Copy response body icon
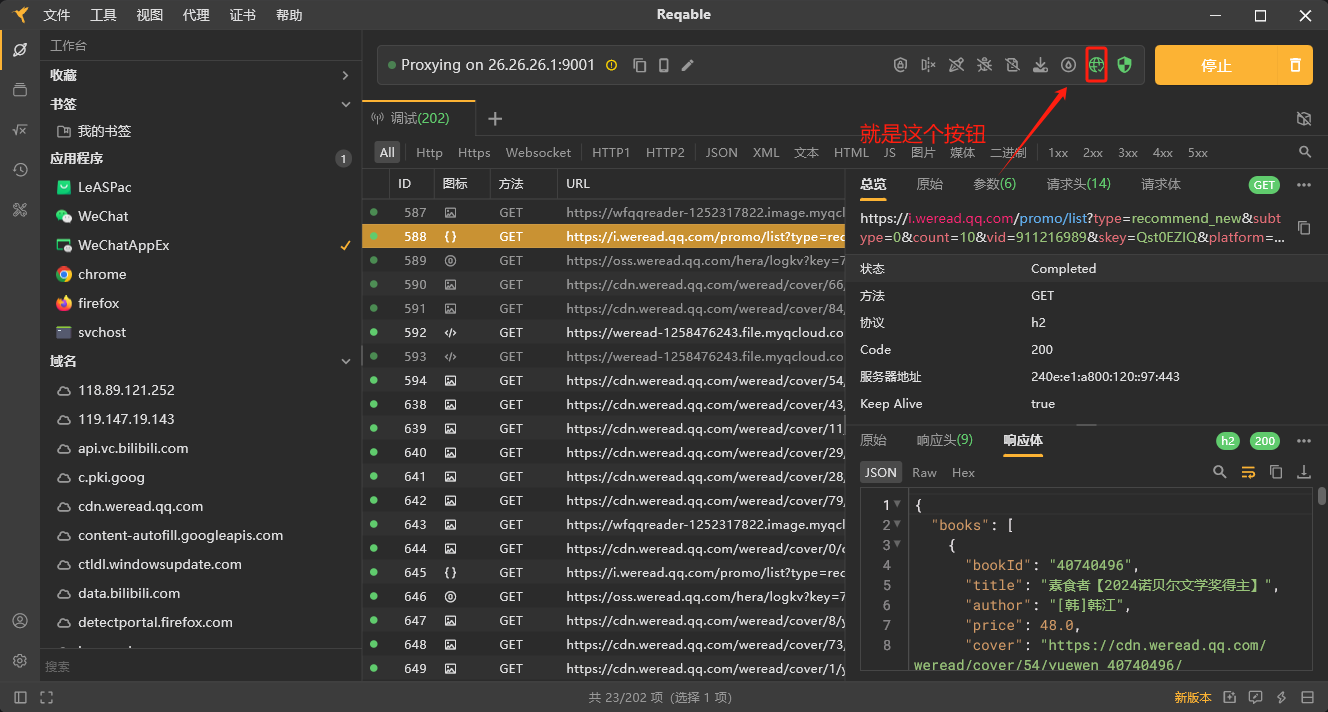This screenshot has height=712, width=1328. click(1276, 472)
